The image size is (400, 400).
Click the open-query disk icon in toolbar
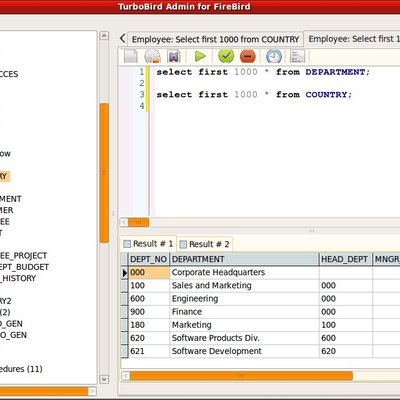[152, 56]
